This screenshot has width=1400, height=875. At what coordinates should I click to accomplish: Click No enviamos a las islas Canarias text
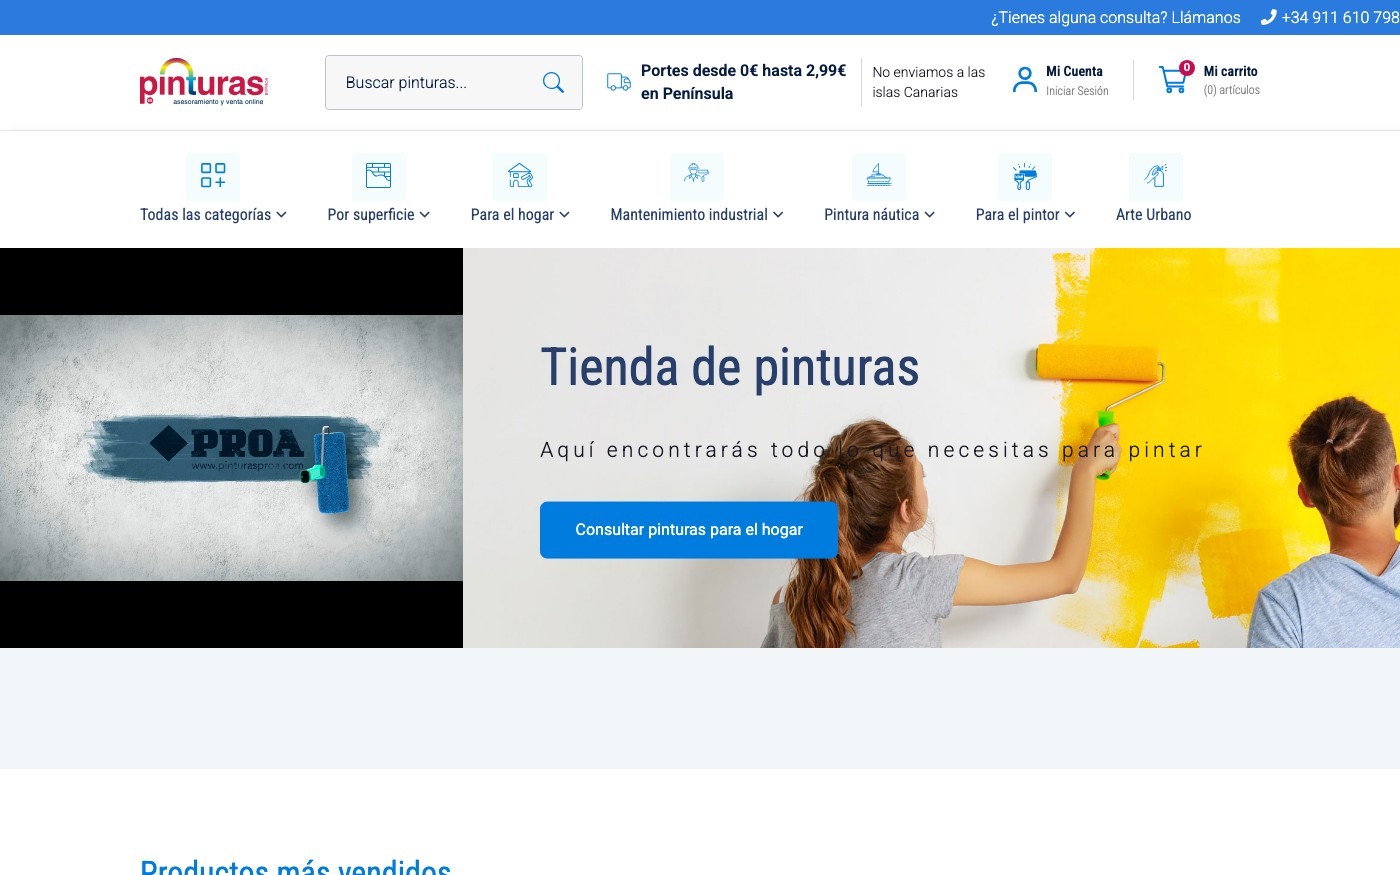[x=929, y=82]
